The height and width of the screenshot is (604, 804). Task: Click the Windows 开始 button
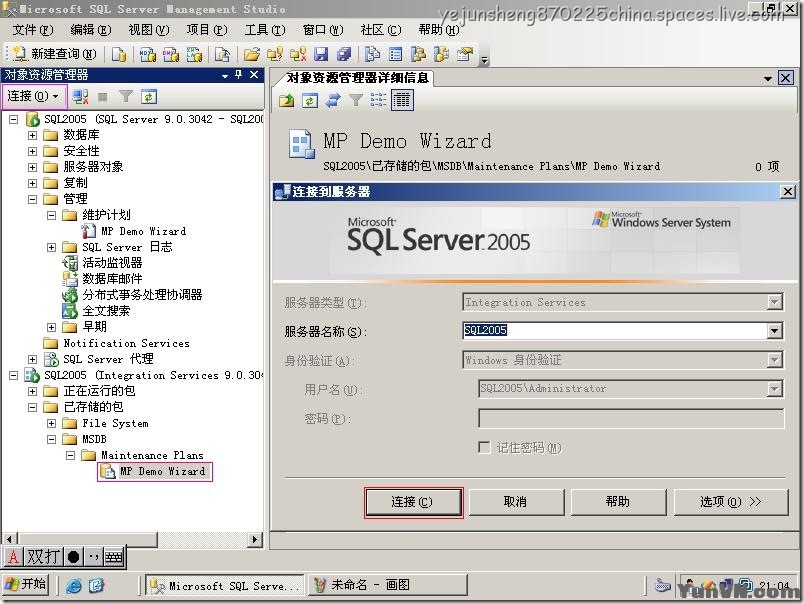[26, 585]
